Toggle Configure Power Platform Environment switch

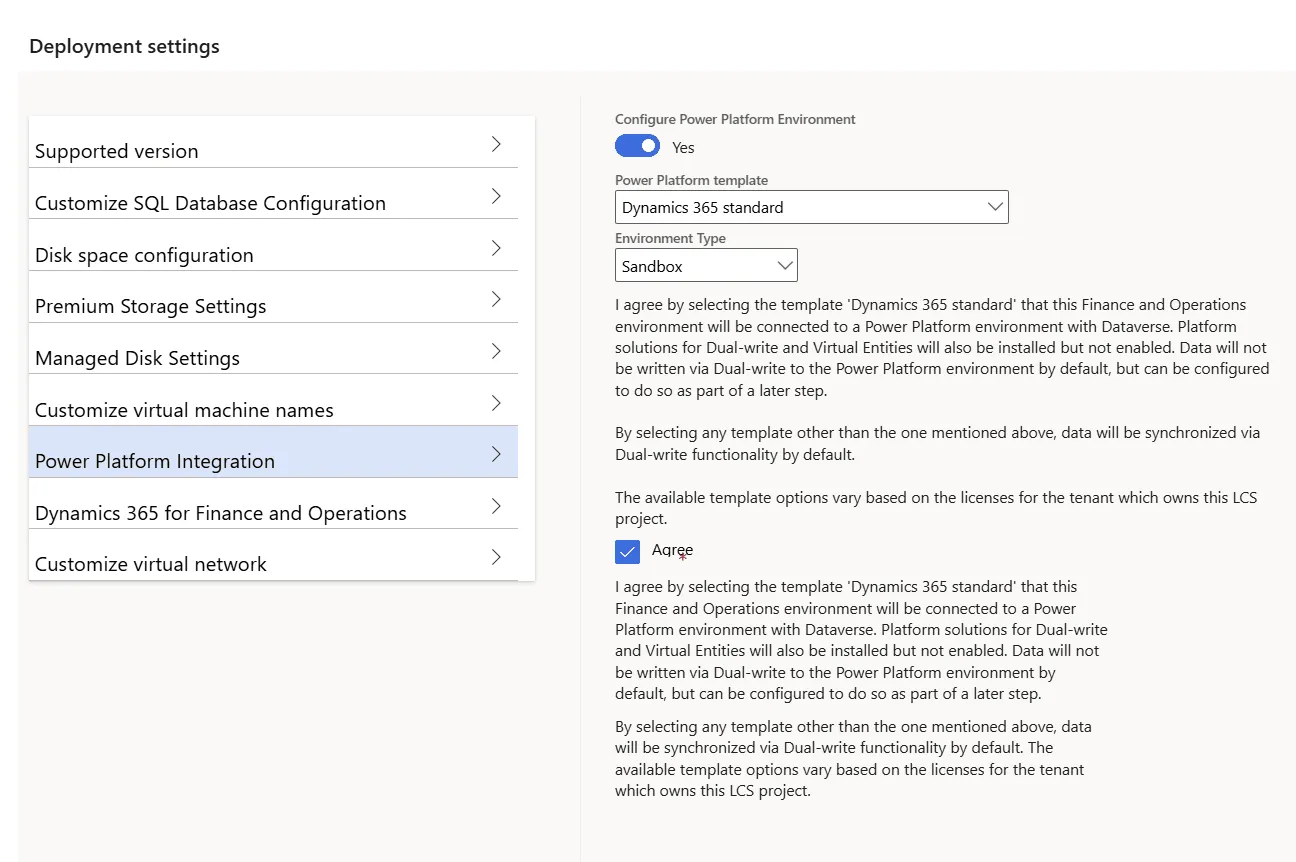637,146
